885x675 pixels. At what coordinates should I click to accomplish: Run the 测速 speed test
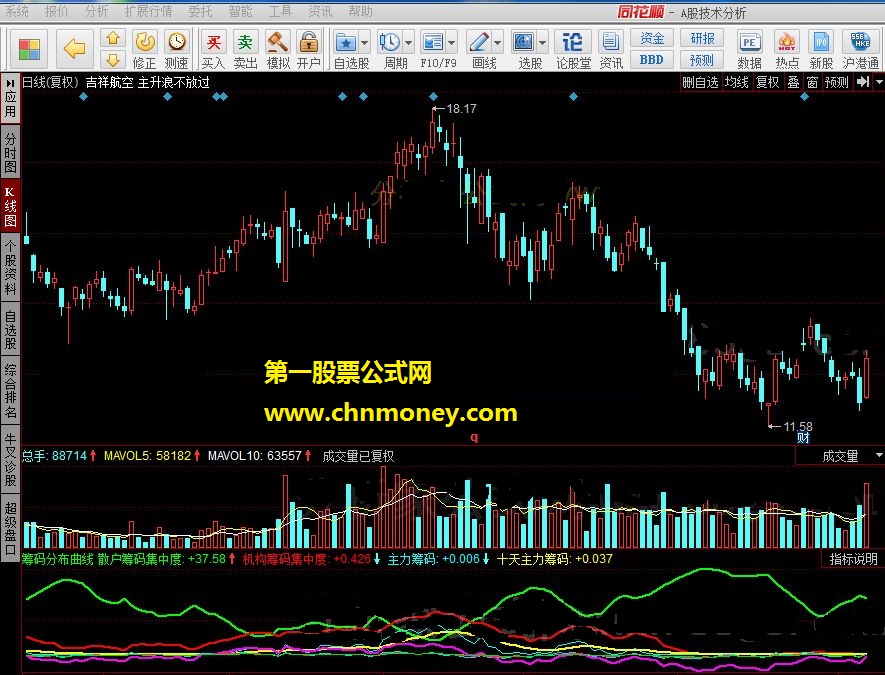177,50
